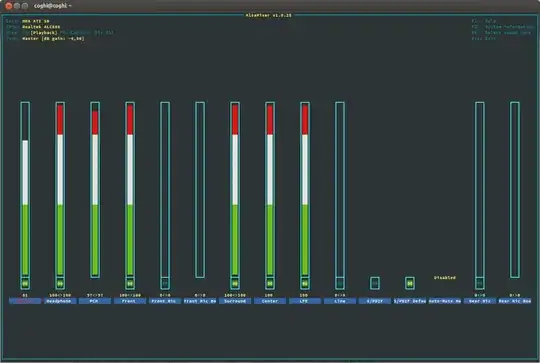
Task: Click the Auto-Mute 'Disabled' value
Action: 445,278
